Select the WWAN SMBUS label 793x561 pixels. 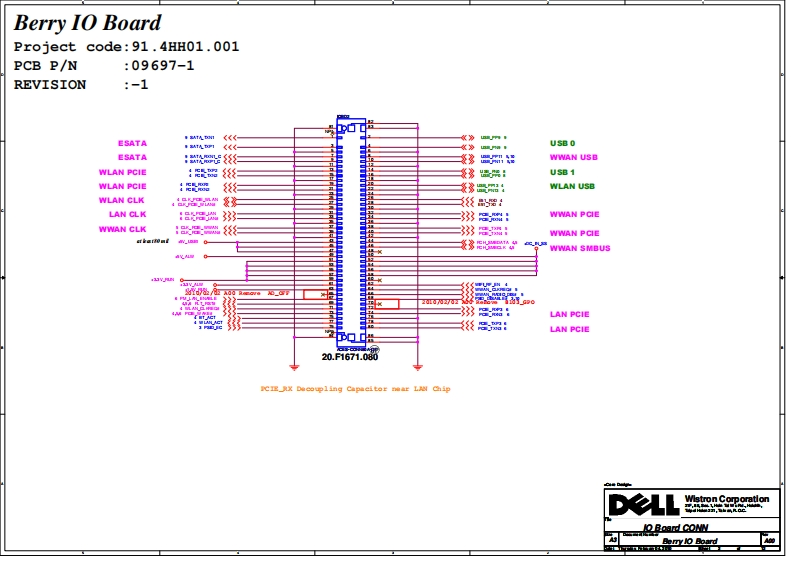click(x=580, y=248)
